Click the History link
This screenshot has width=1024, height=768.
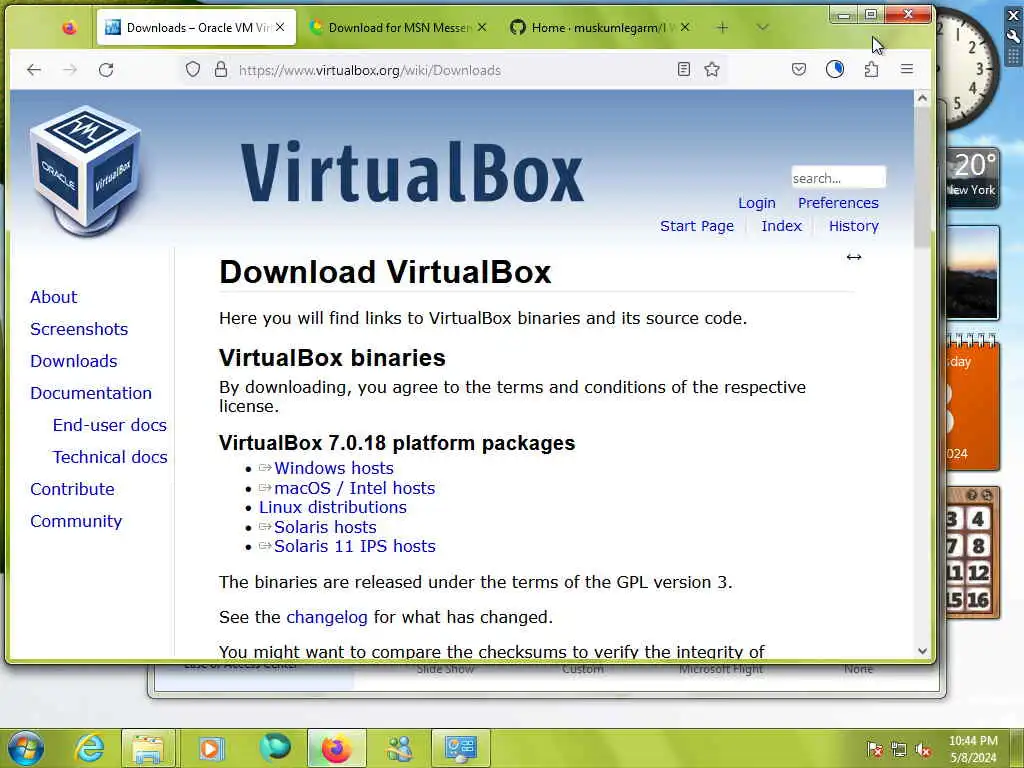[854, 226]
